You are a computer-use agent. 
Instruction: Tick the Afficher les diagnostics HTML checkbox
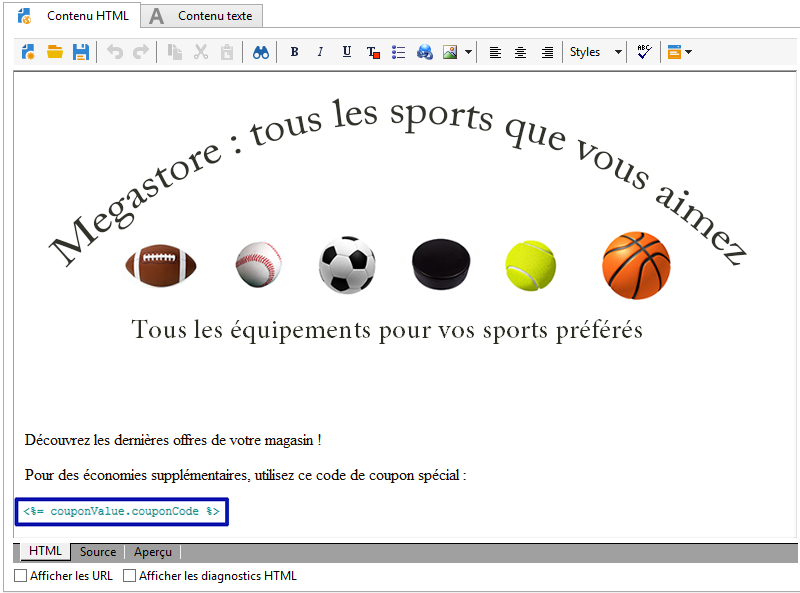pyautogui.click(x=130, y=576)
